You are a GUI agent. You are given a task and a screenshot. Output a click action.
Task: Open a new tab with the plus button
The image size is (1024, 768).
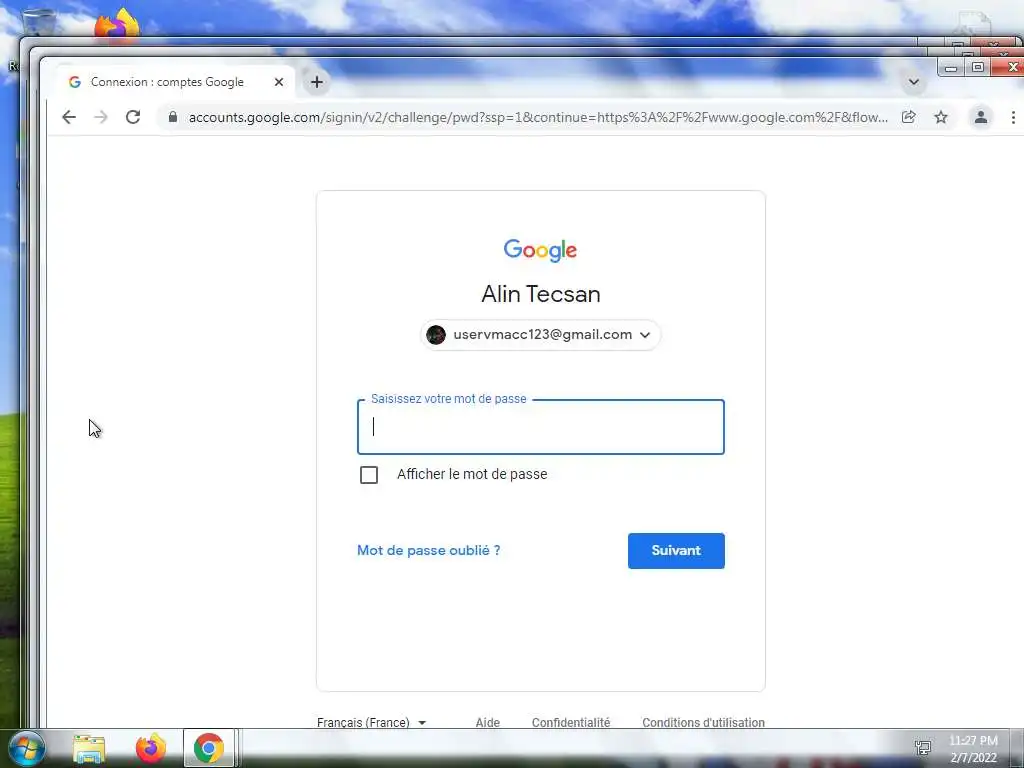click(x=317, y=82)
